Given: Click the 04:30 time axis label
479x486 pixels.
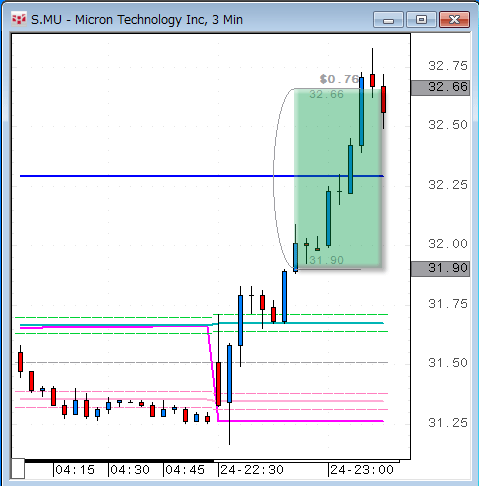Looking at the screenshot, I should (x=130, y=470).
